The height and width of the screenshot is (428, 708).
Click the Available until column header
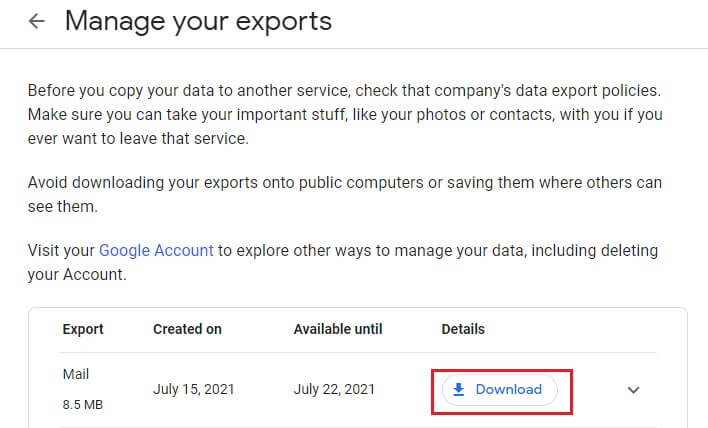point(339,329)
